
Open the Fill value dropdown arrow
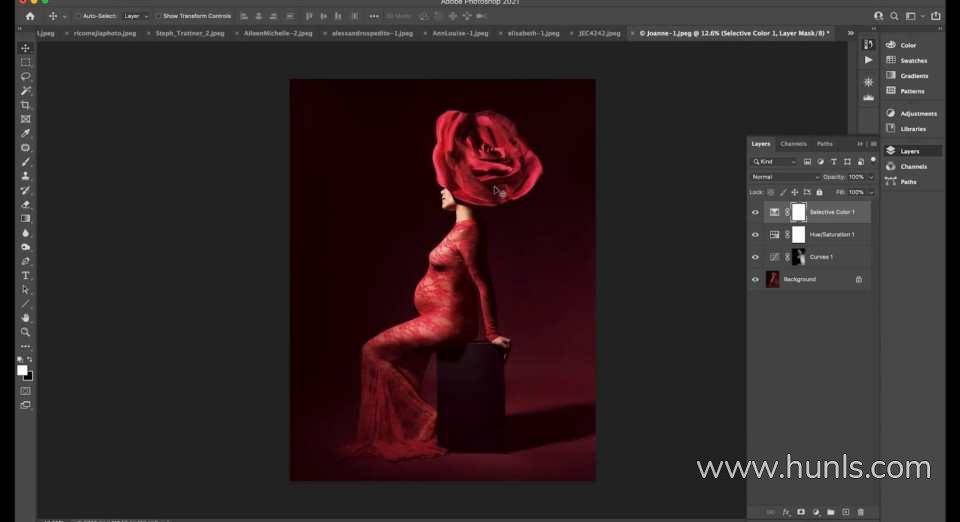[871, 192]
